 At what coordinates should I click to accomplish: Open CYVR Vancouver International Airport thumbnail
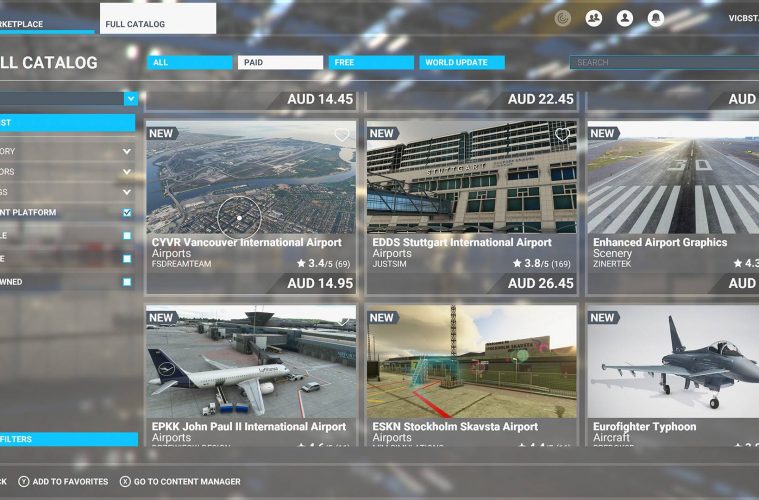[251, 177]
